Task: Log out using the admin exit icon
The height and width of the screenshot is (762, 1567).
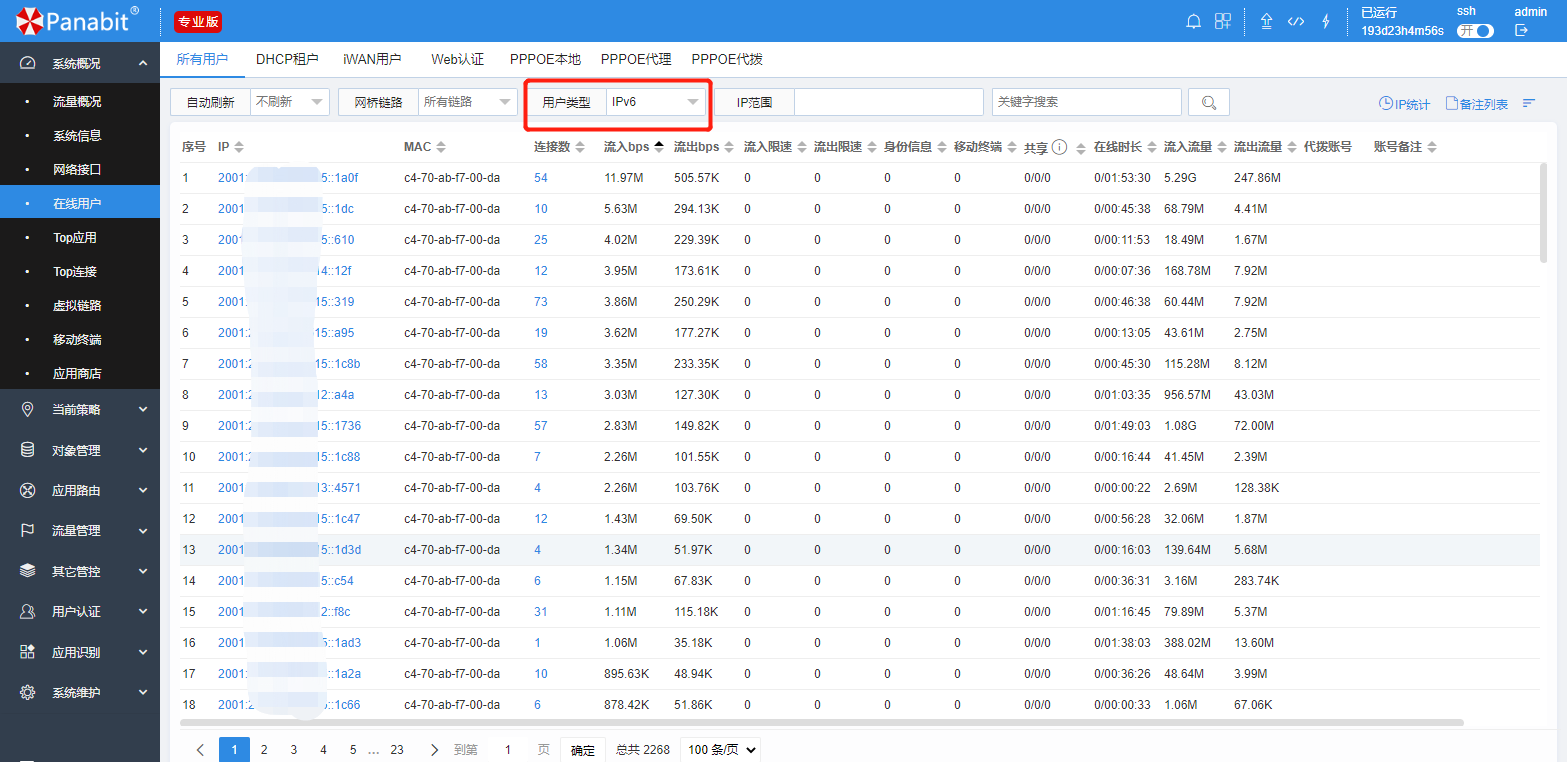Action: coord(1522,31)
